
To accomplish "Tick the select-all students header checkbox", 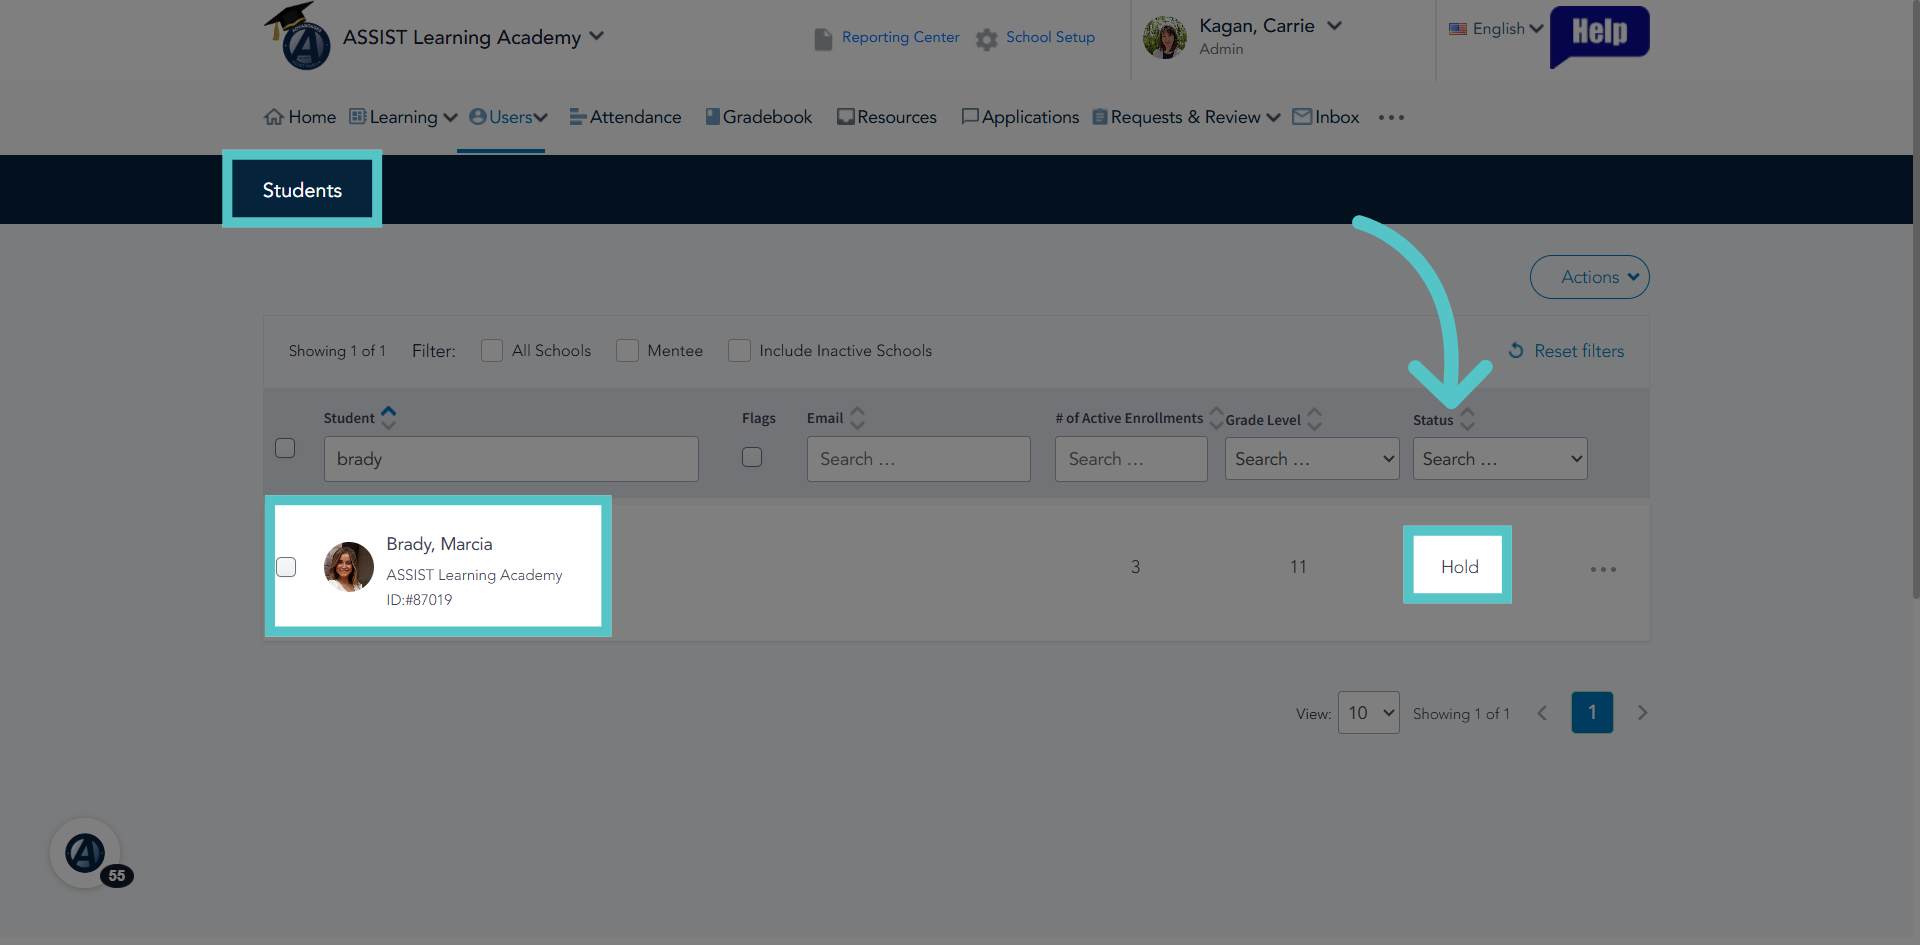I will (285, 447).
